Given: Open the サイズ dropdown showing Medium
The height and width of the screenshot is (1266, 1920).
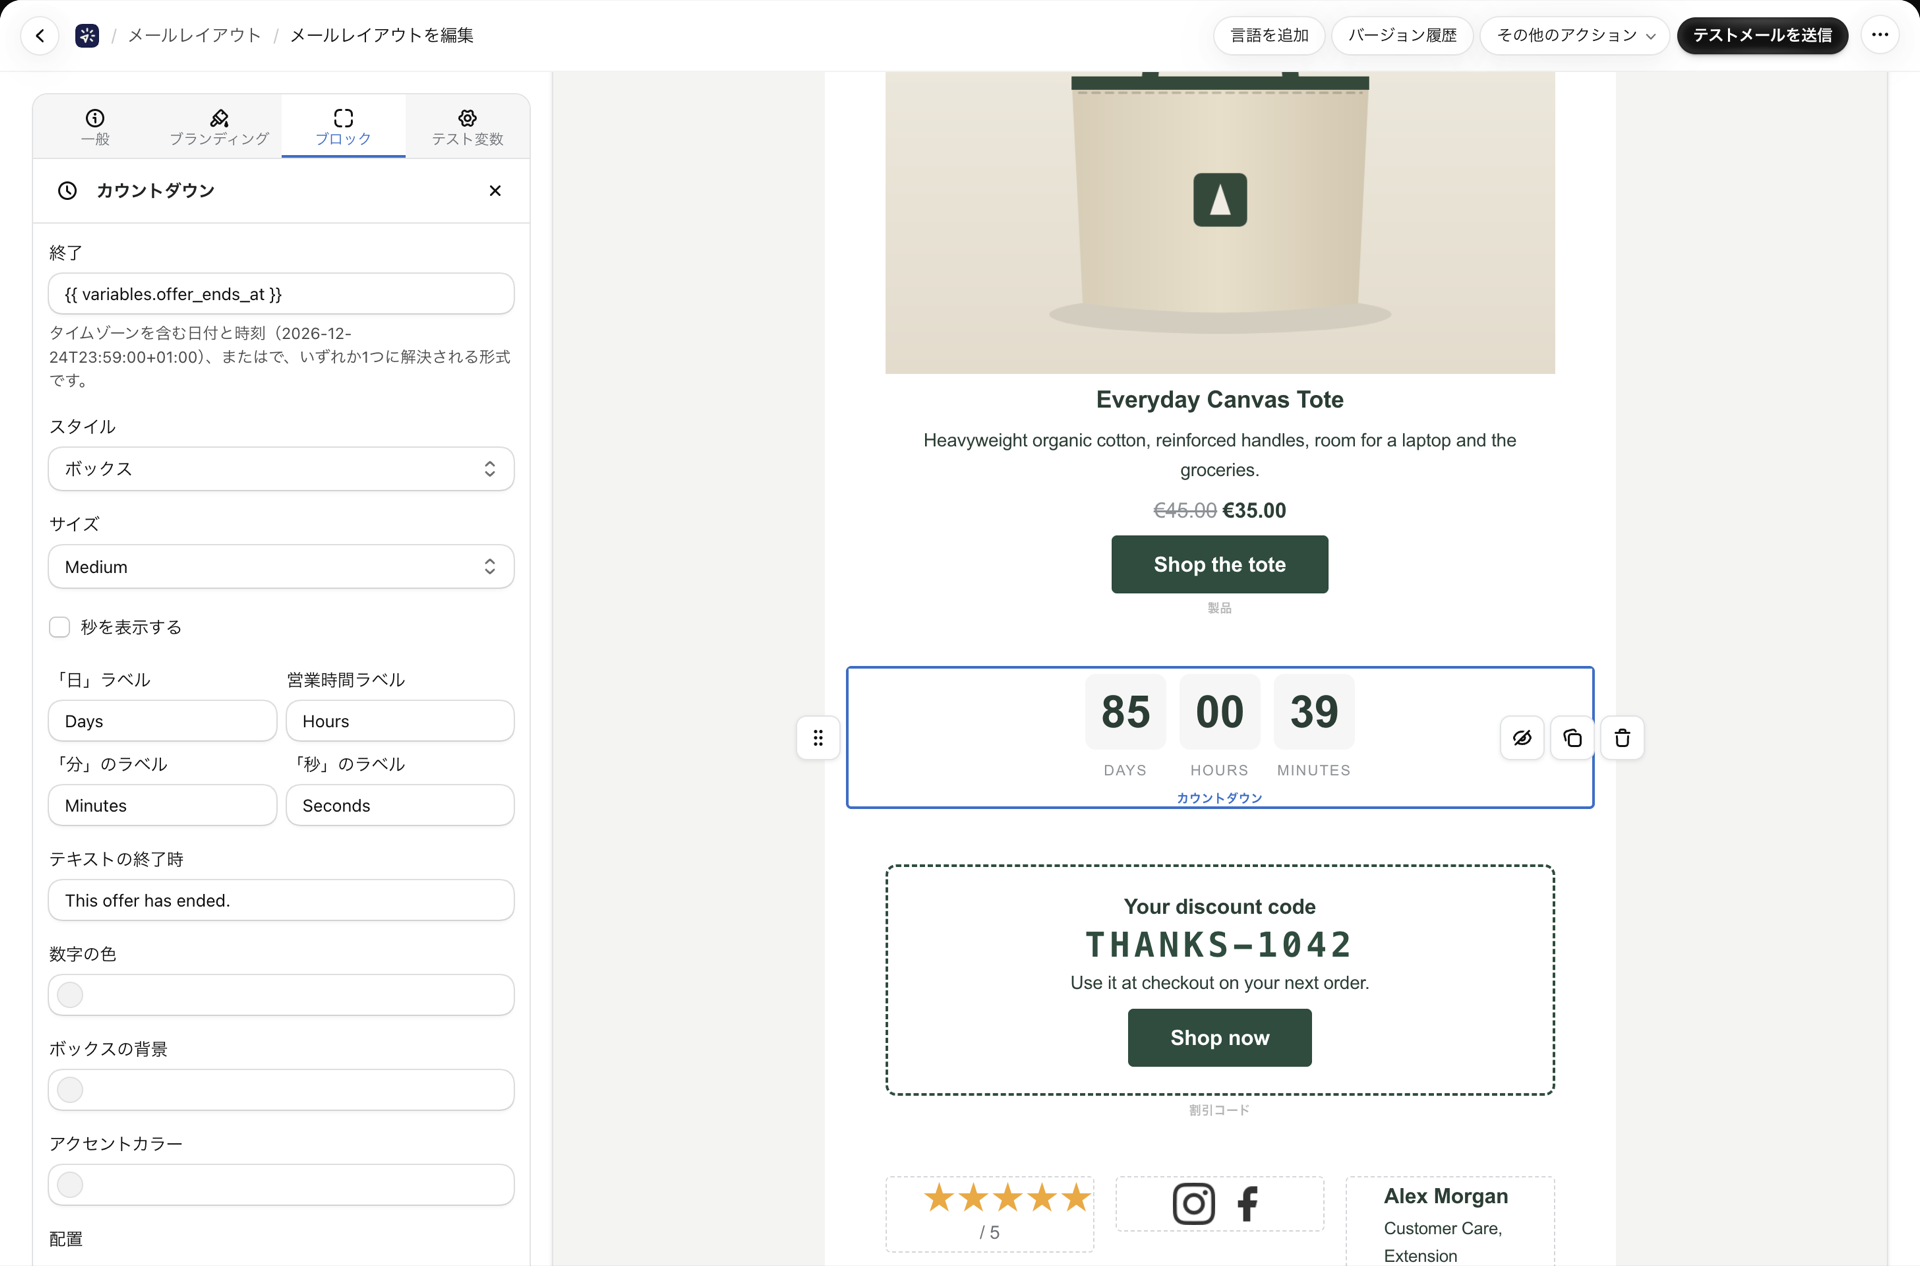Looking at the screenshot, I should [281, 567].
